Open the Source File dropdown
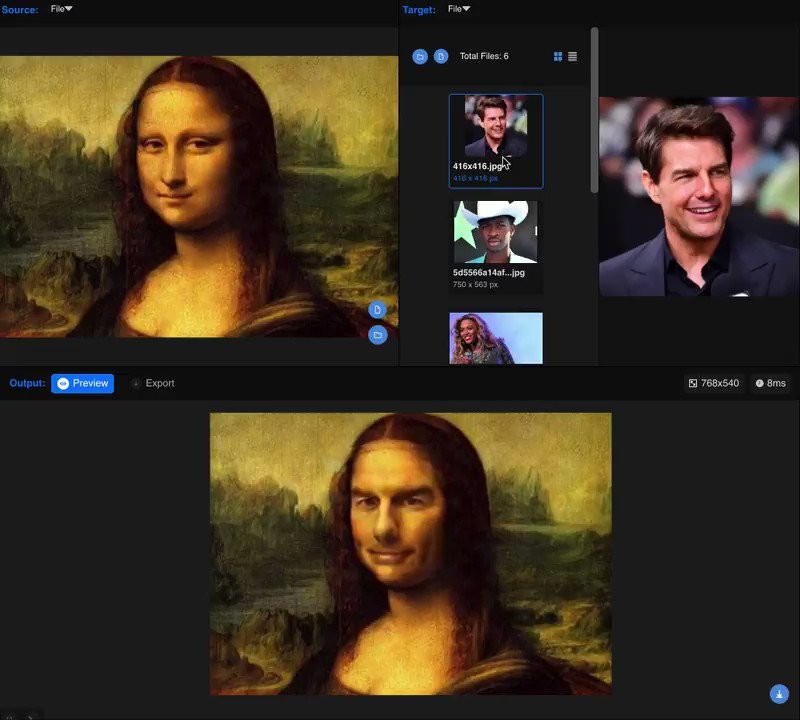The width and height of the screenshot is (800, 720). (61, 9)
